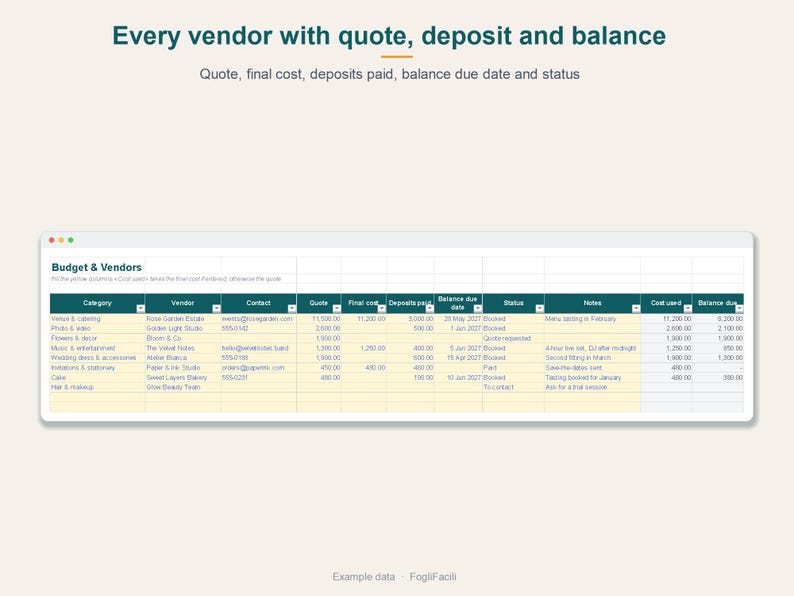Open the last Balance due column filter arrow

739,309
